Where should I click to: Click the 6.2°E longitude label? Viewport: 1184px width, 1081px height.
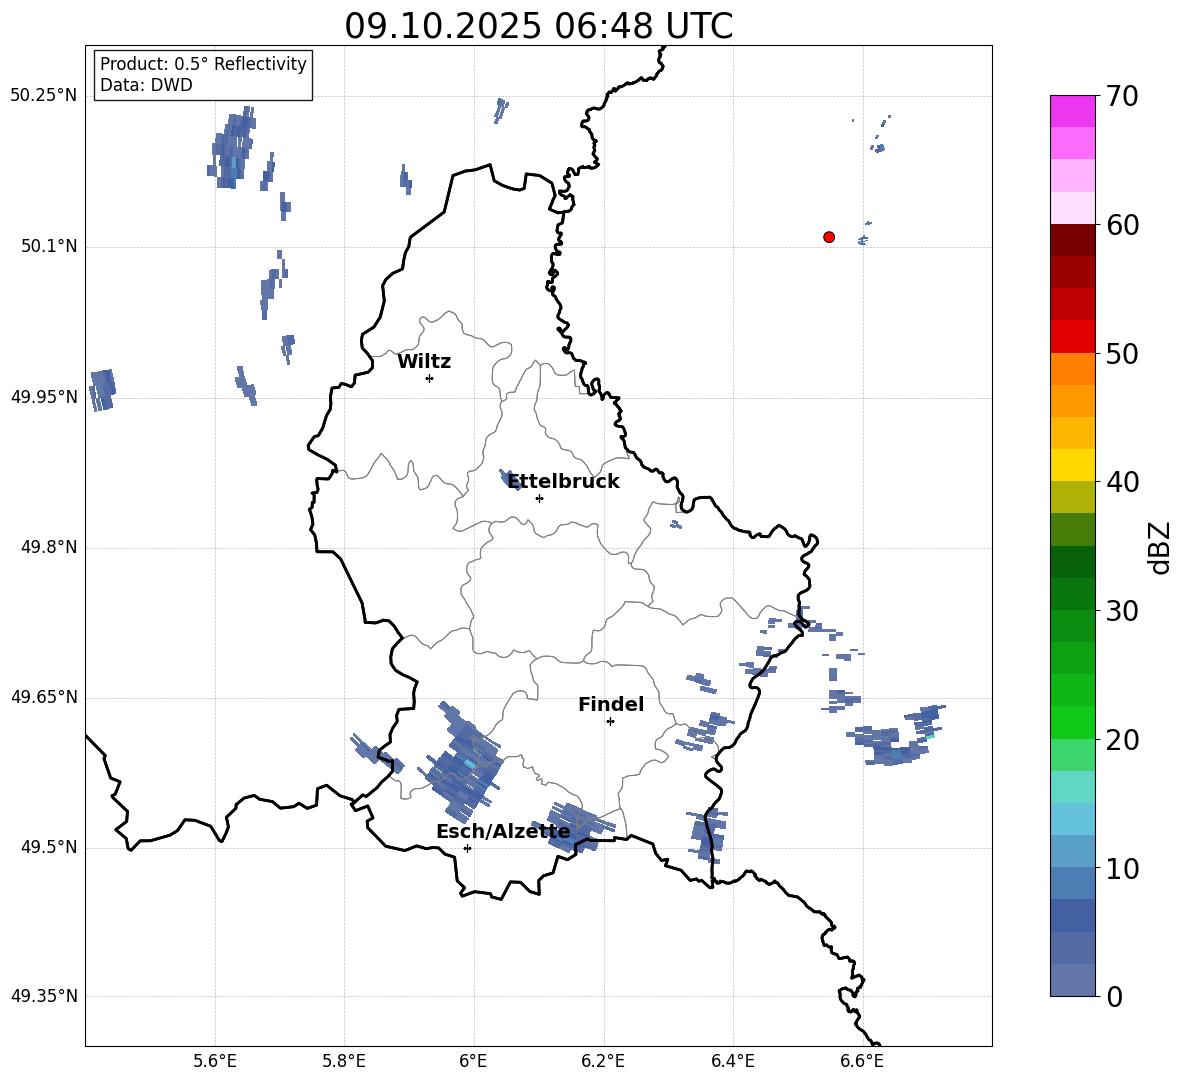(x=603, y=1061)
